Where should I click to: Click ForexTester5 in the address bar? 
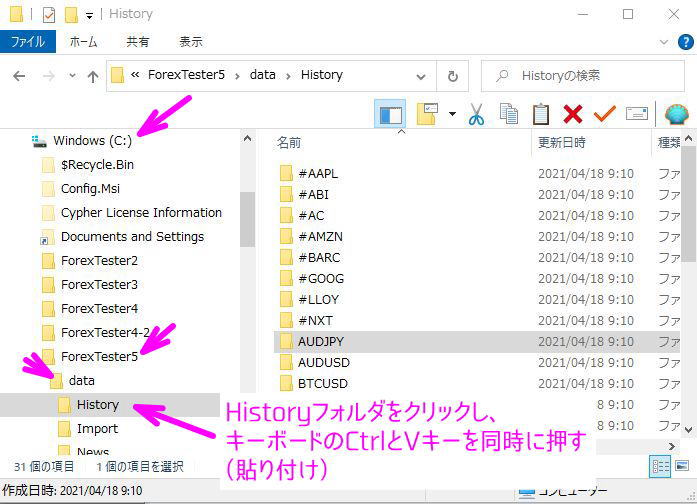(x=186, y=75)
